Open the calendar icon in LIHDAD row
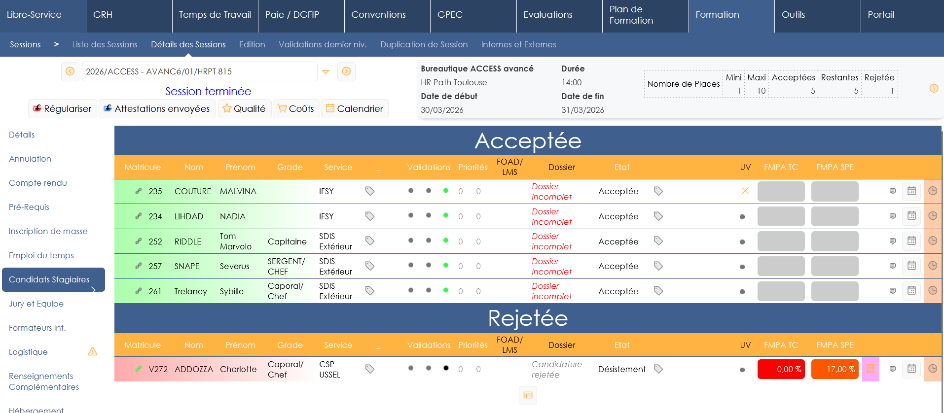The image size is (944, 413). [911, 216]
